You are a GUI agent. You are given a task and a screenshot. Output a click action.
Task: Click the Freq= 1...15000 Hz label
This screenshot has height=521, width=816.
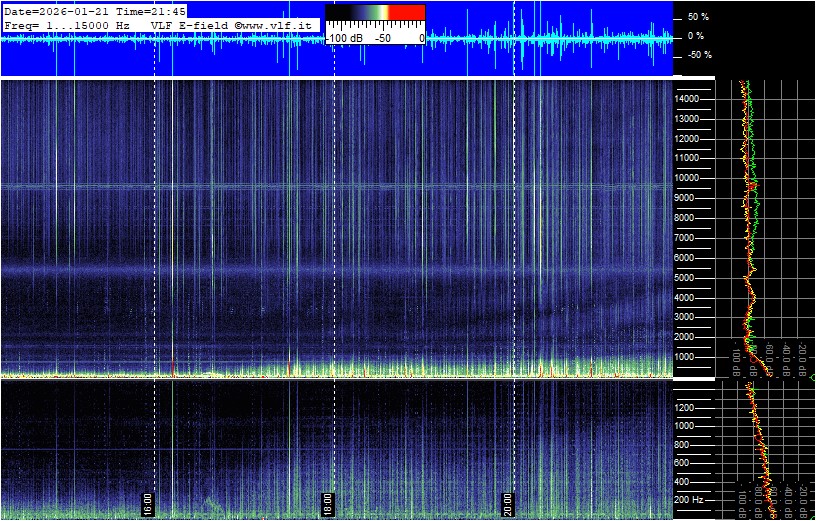[67, 24]
